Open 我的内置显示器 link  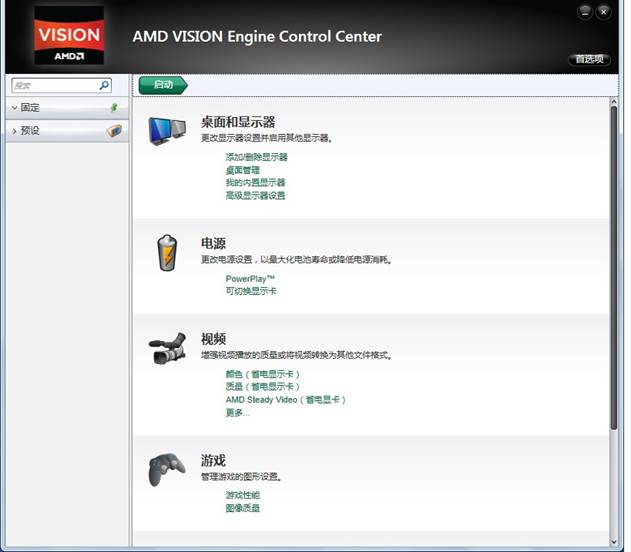(x=255, y=183)
